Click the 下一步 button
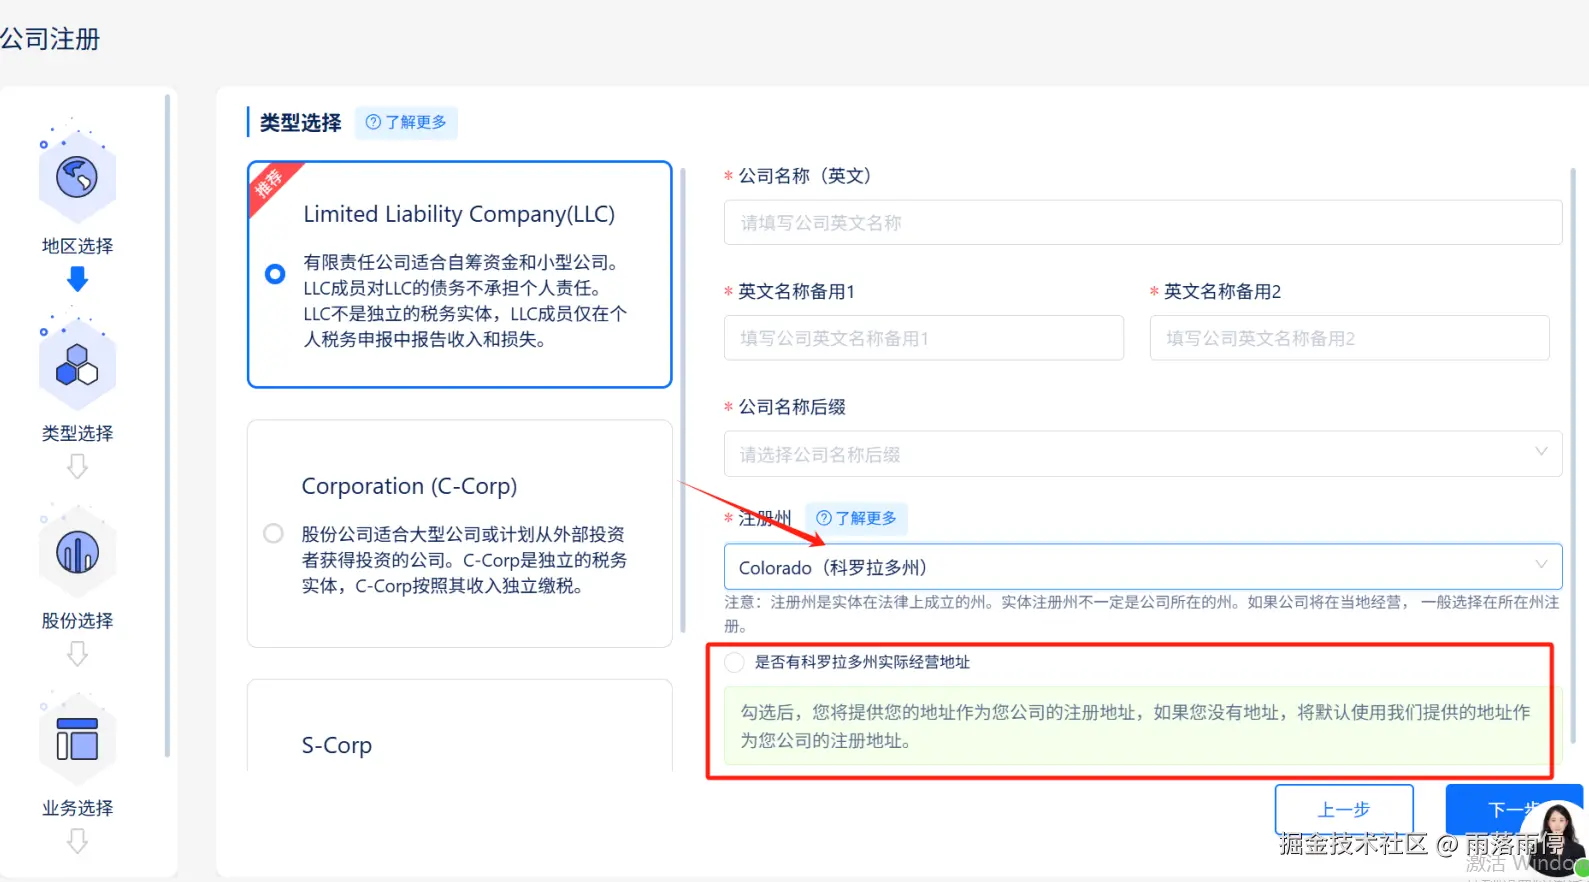The height and width of the screenshot is (882, 1589). point(1513,809)
